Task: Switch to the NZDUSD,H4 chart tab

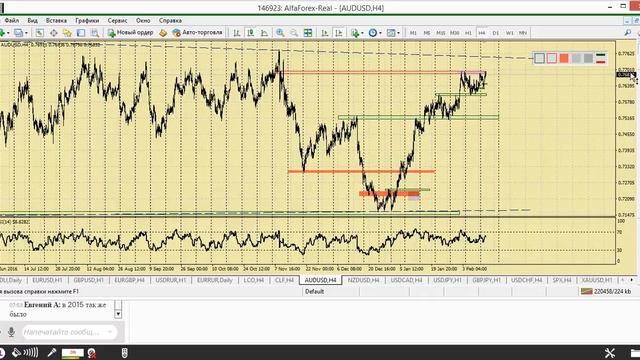Action: tap(363, 280)
